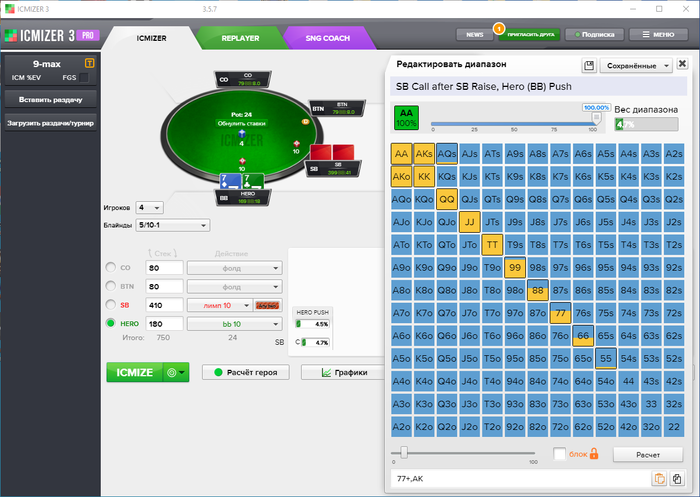Click Обнулить ставки on the table

242,123
